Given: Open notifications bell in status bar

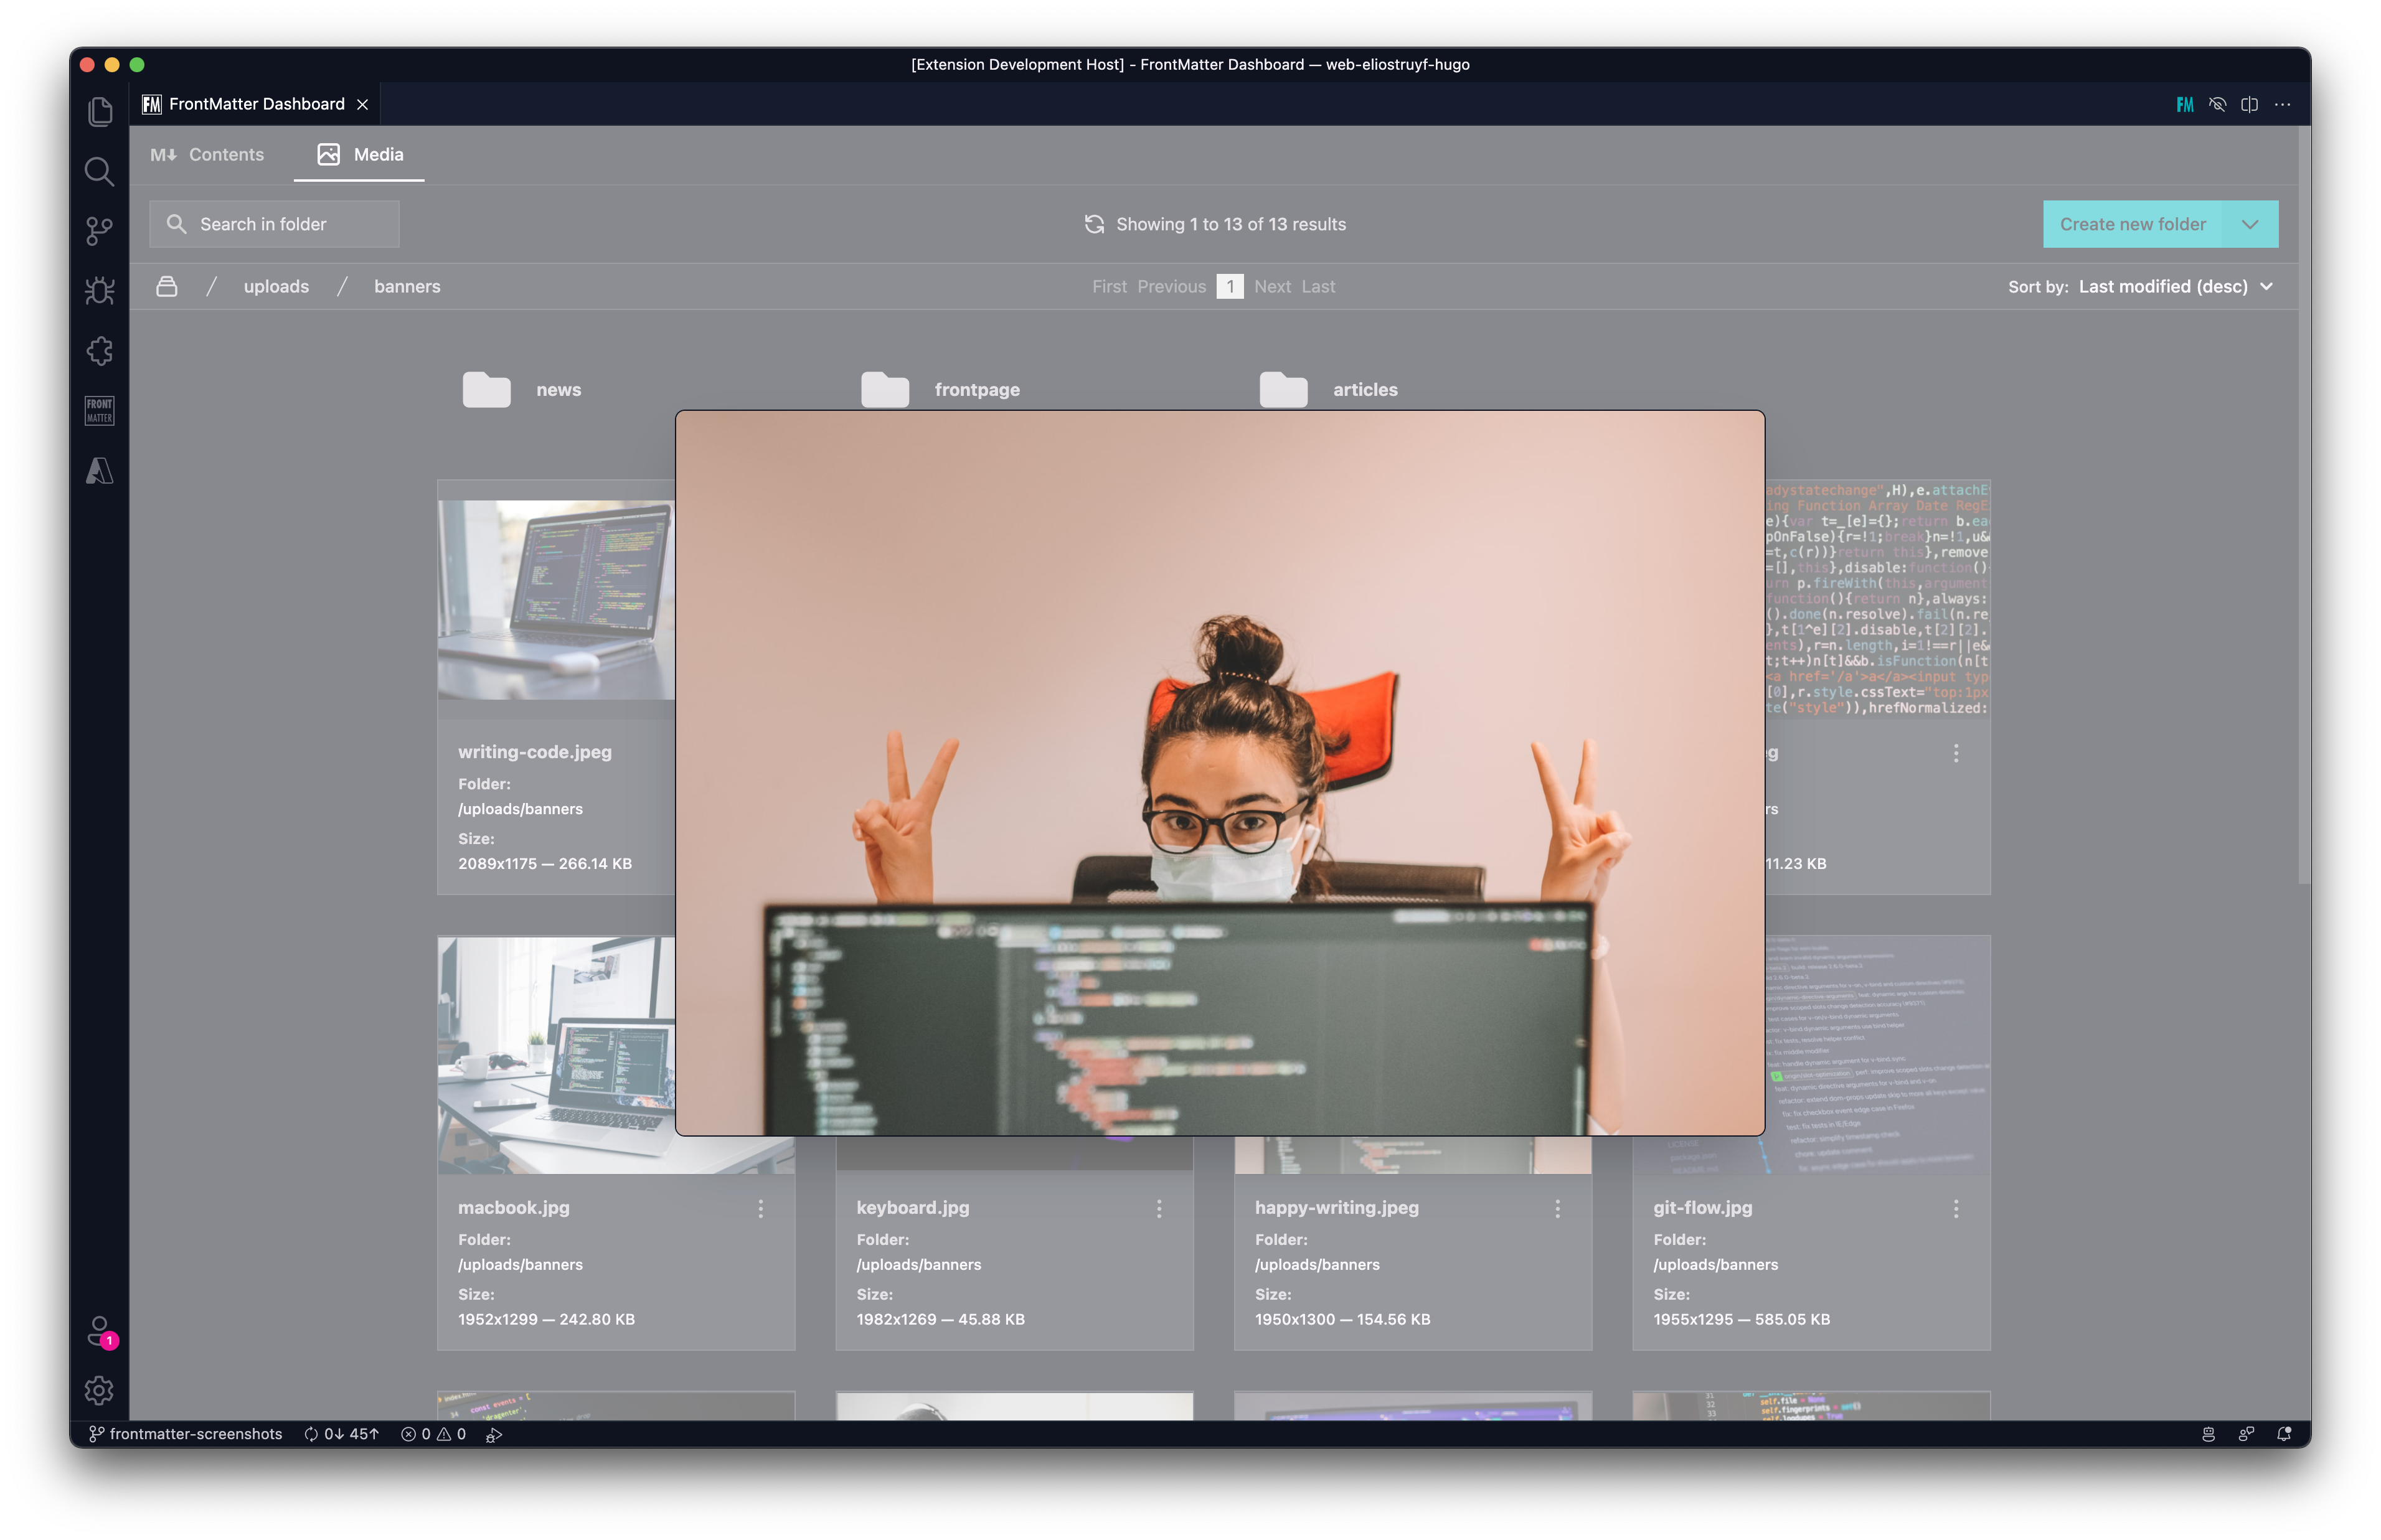Looking at the screenshot, I should (2284, 1434).
